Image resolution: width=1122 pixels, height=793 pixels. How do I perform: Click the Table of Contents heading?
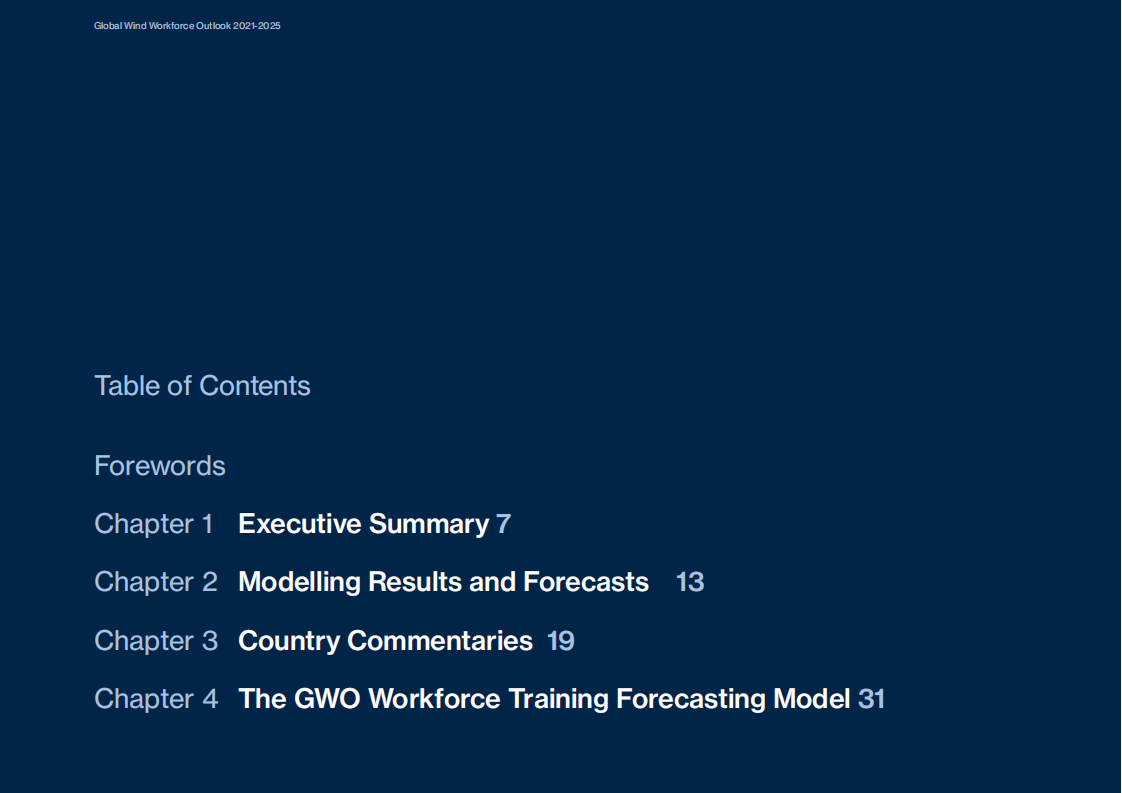pos(202,386)
